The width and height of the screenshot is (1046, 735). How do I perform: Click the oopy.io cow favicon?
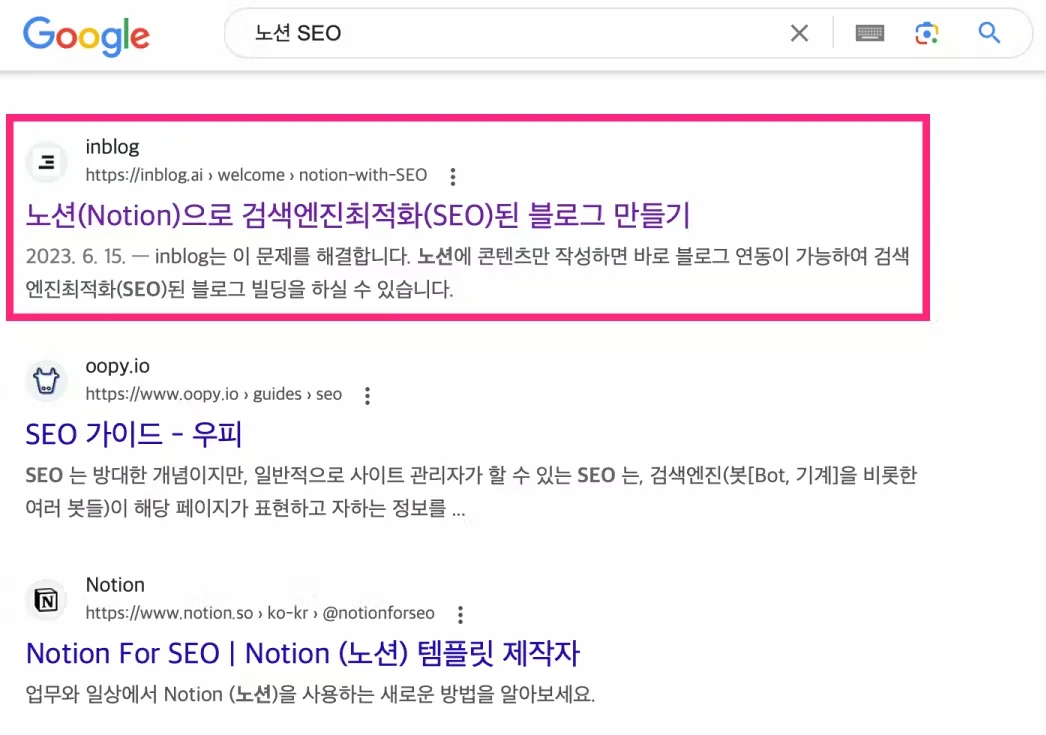[46, 381]
